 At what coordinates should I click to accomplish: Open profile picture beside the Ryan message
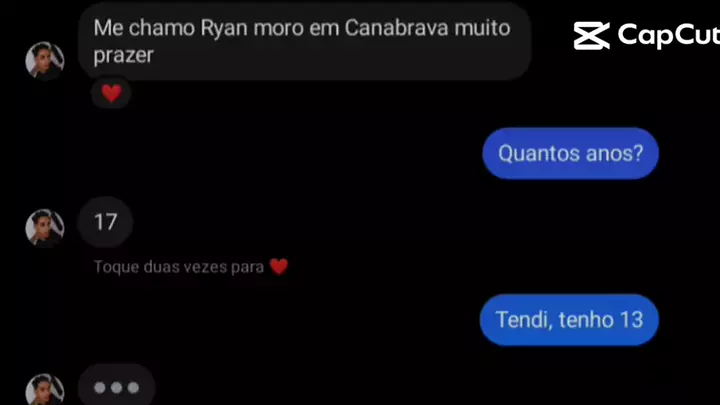click(x=45, y=61)
